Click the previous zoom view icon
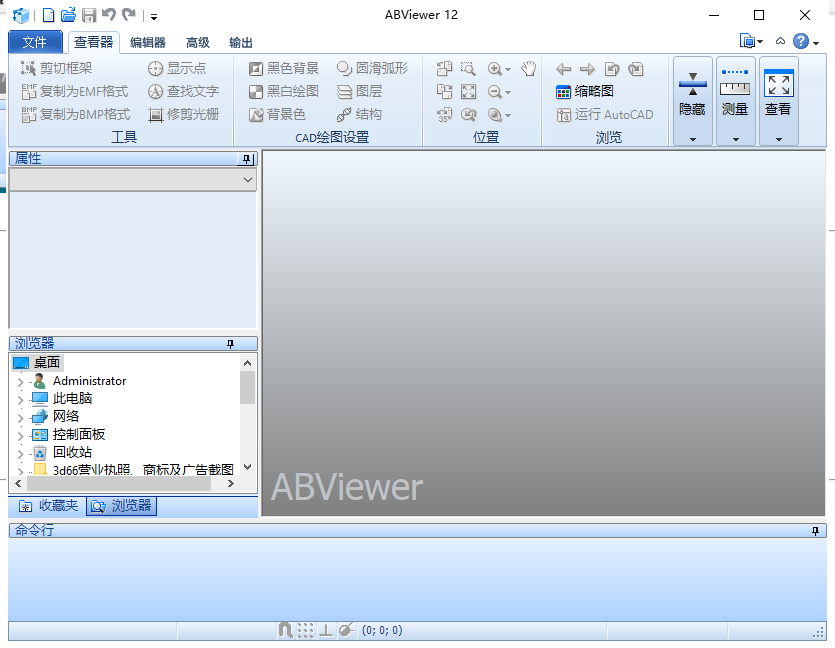 [469, 114]
